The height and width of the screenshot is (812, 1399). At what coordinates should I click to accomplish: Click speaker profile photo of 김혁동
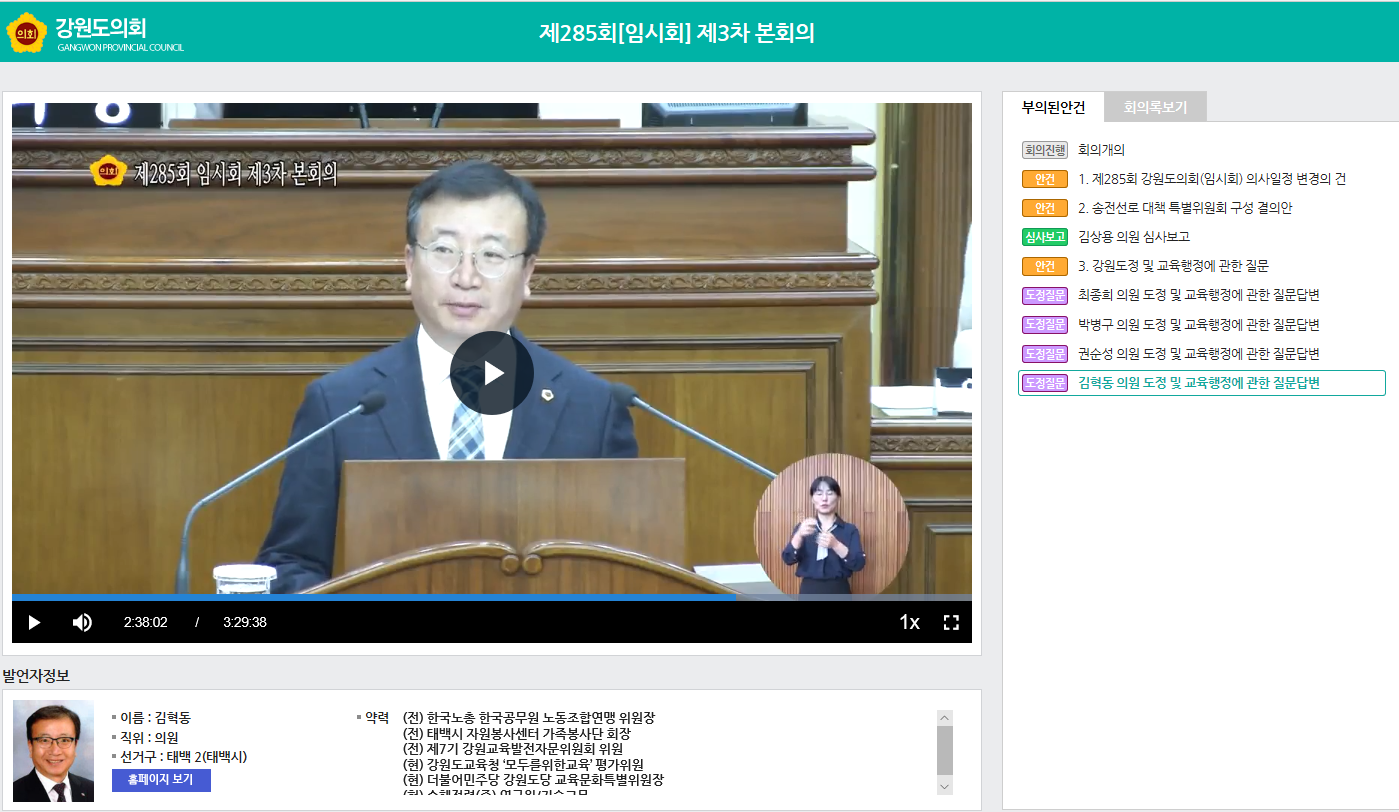[x=53, y=750]
